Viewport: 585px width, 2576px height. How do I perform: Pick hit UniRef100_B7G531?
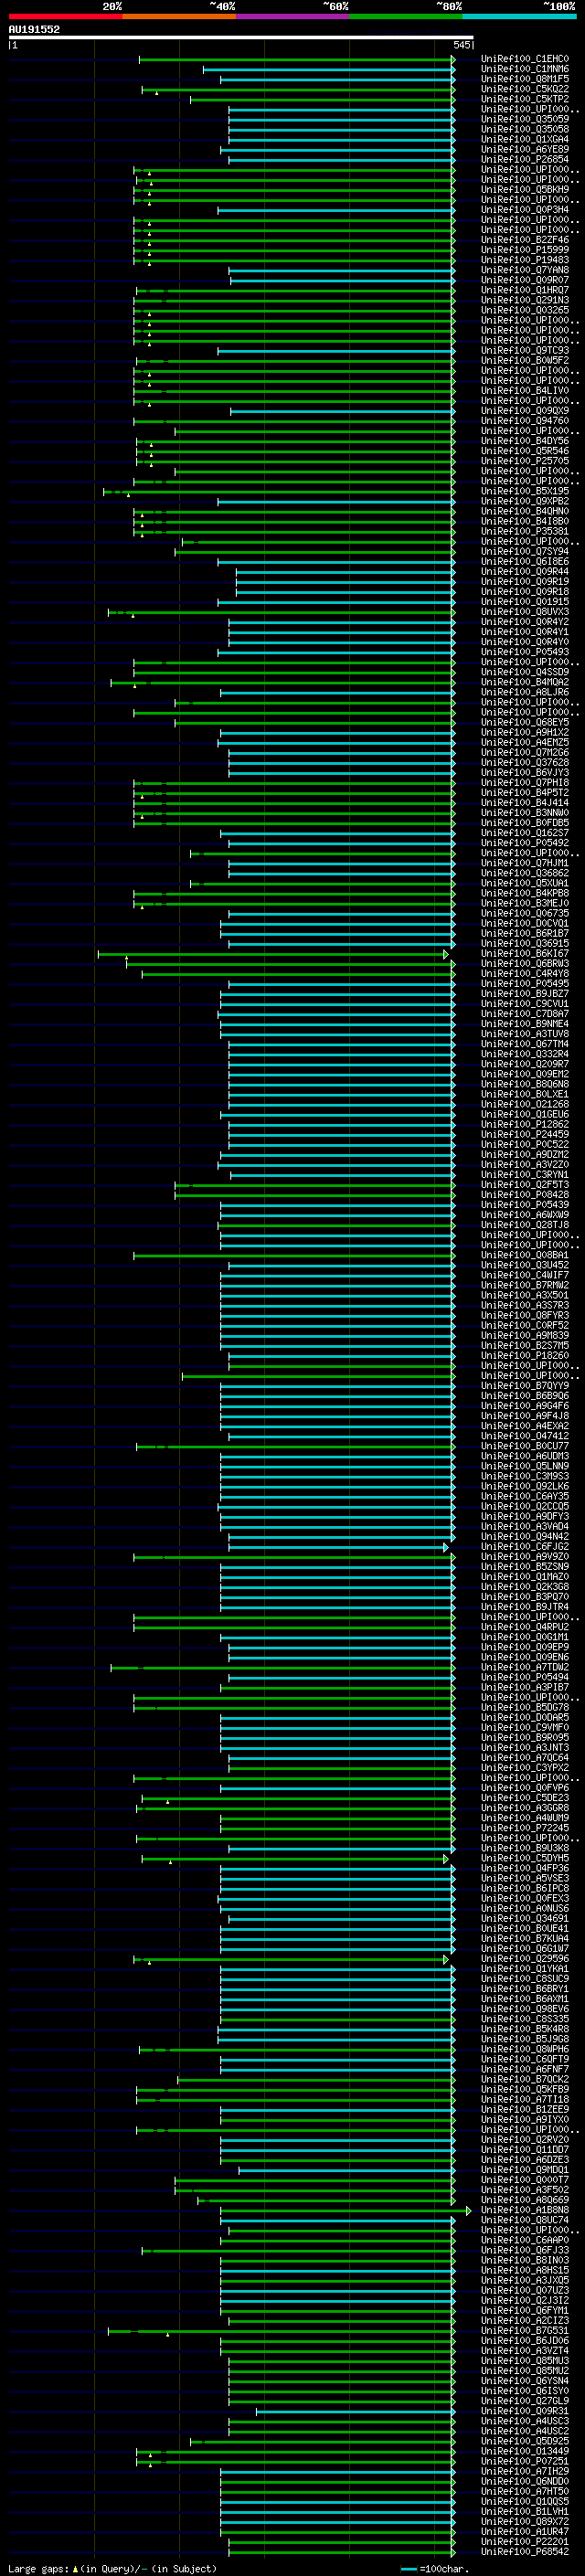coord(524,2330)
